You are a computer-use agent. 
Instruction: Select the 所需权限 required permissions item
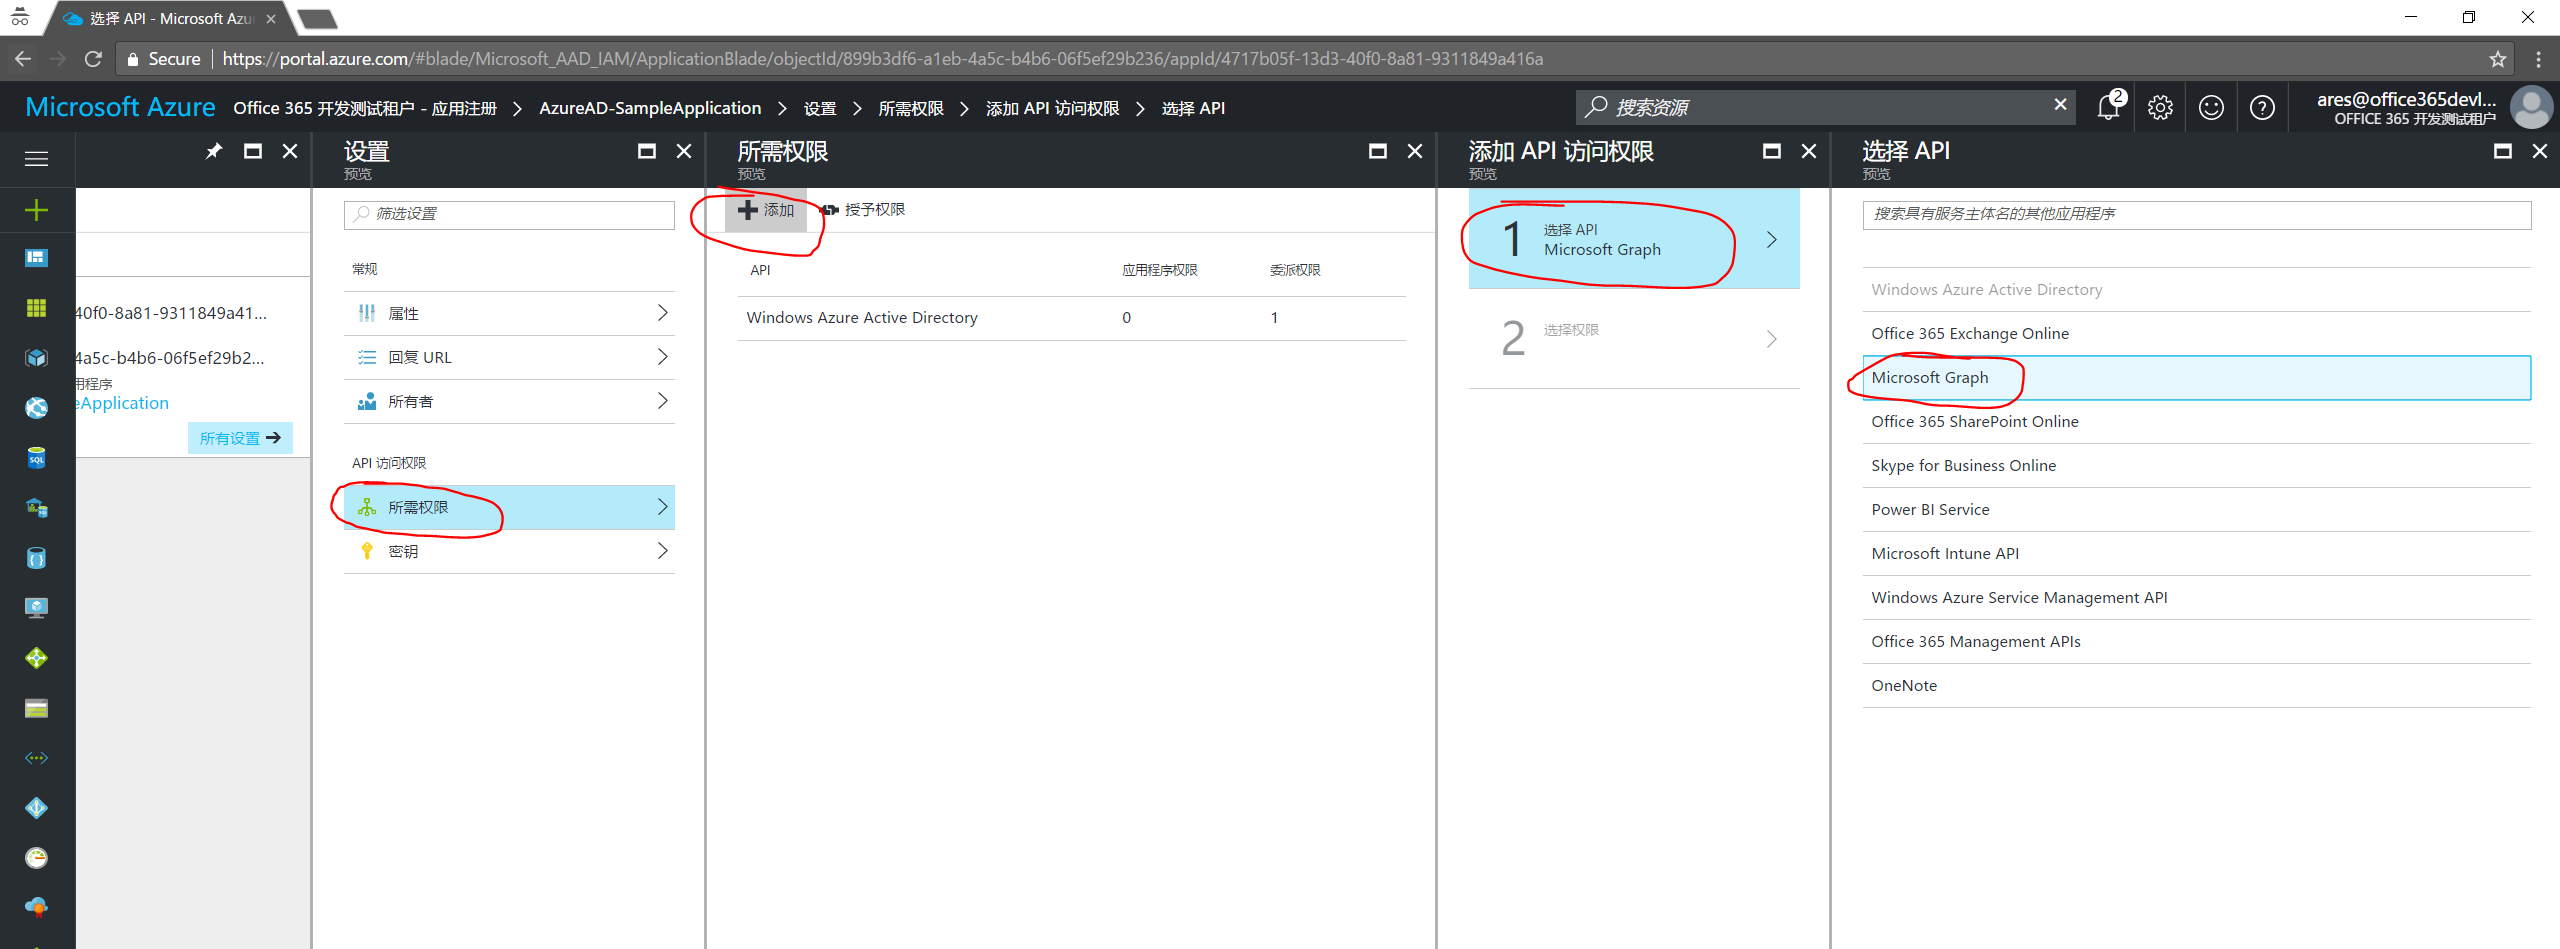point(509,508)
